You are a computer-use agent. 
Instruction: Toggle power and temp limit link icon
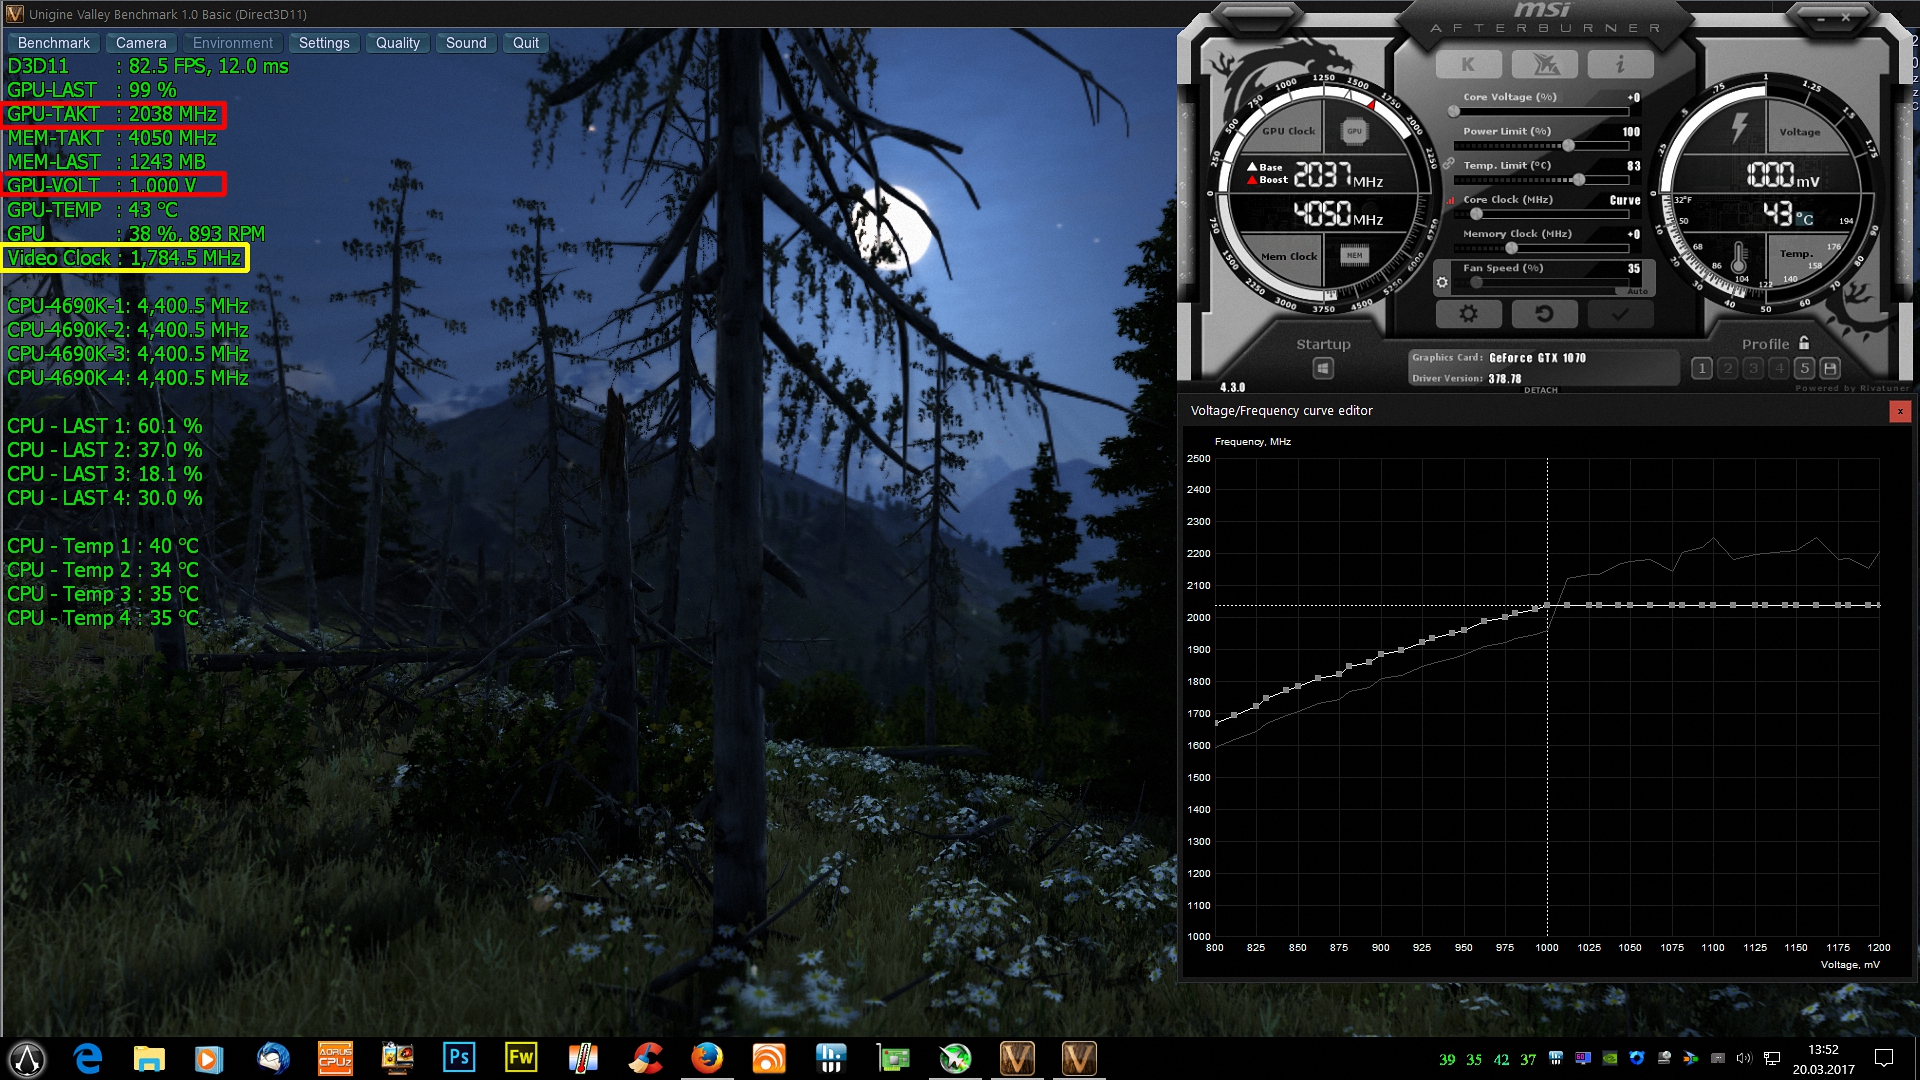[1448, 164]
